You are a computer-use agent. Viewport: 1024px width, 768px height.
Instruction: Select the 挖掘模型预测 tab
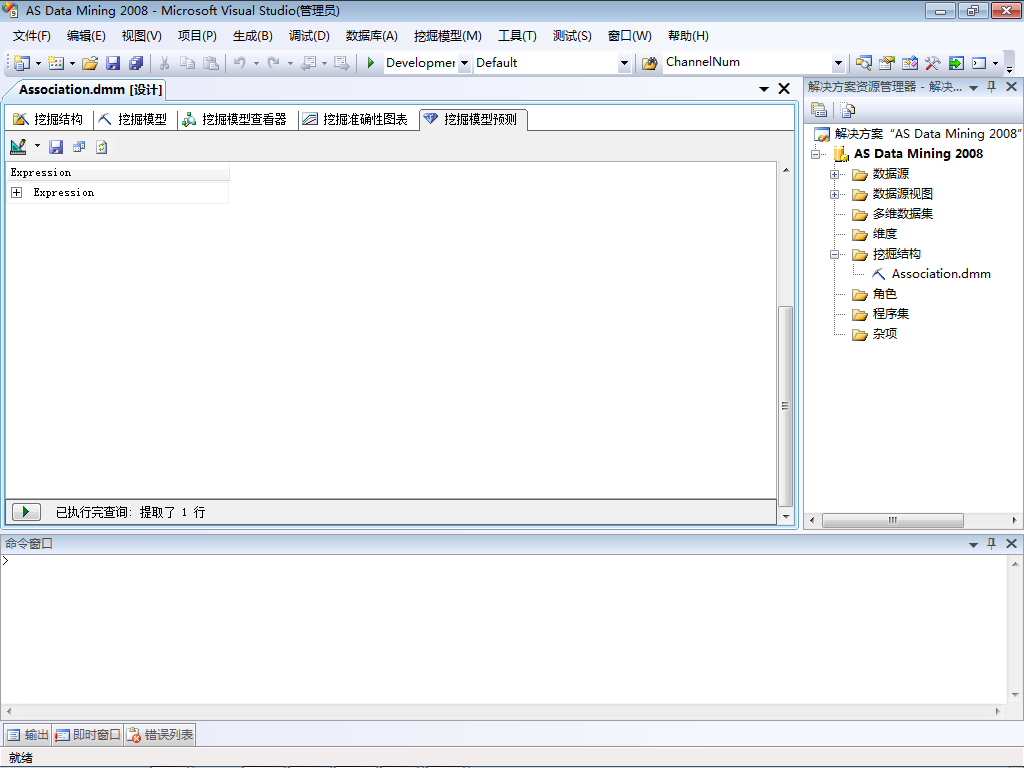472,119
